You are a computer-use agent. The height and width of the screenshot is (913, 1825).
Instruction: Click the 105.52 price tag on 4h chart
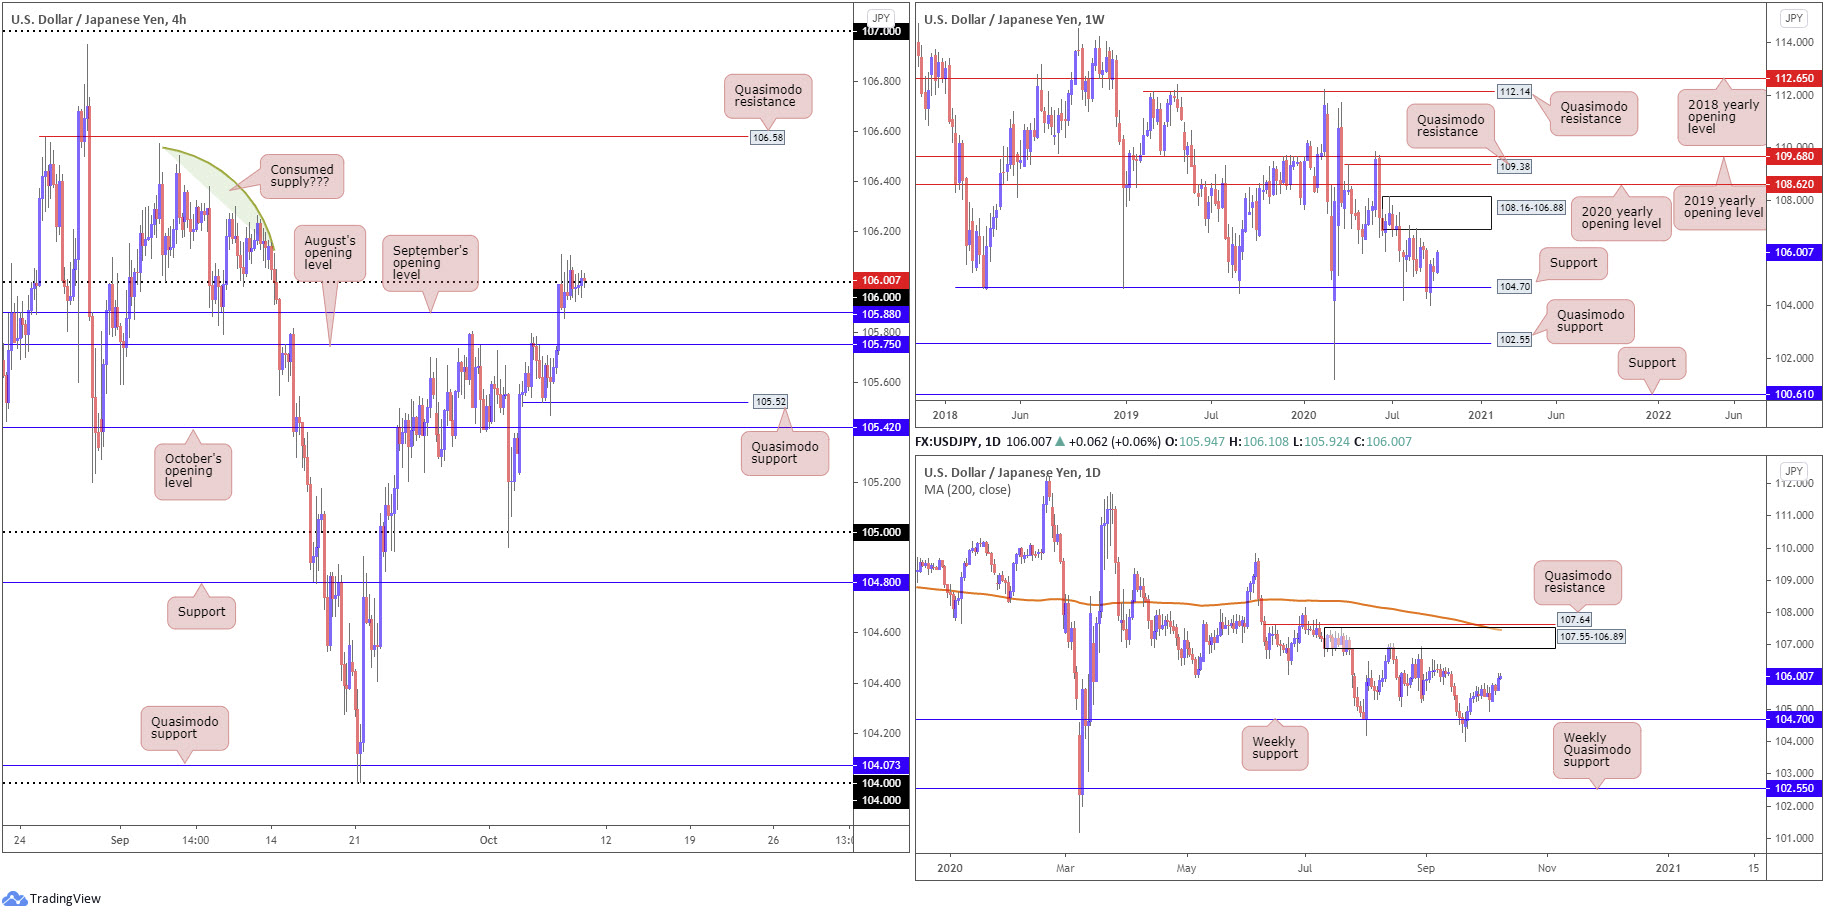coord(770,402)
